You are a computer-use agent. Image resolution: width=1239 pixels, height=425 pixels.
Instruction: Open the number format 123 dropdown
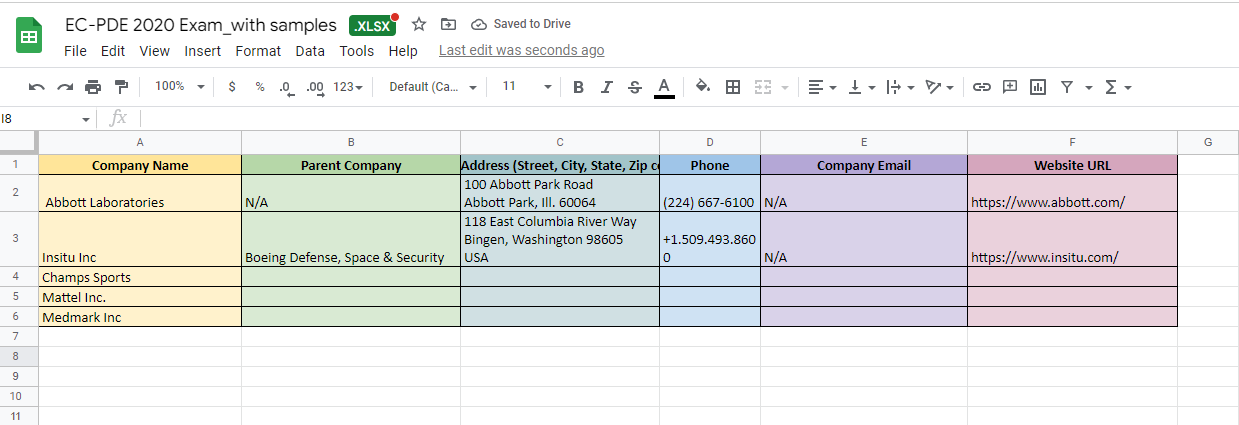[348, 87]
